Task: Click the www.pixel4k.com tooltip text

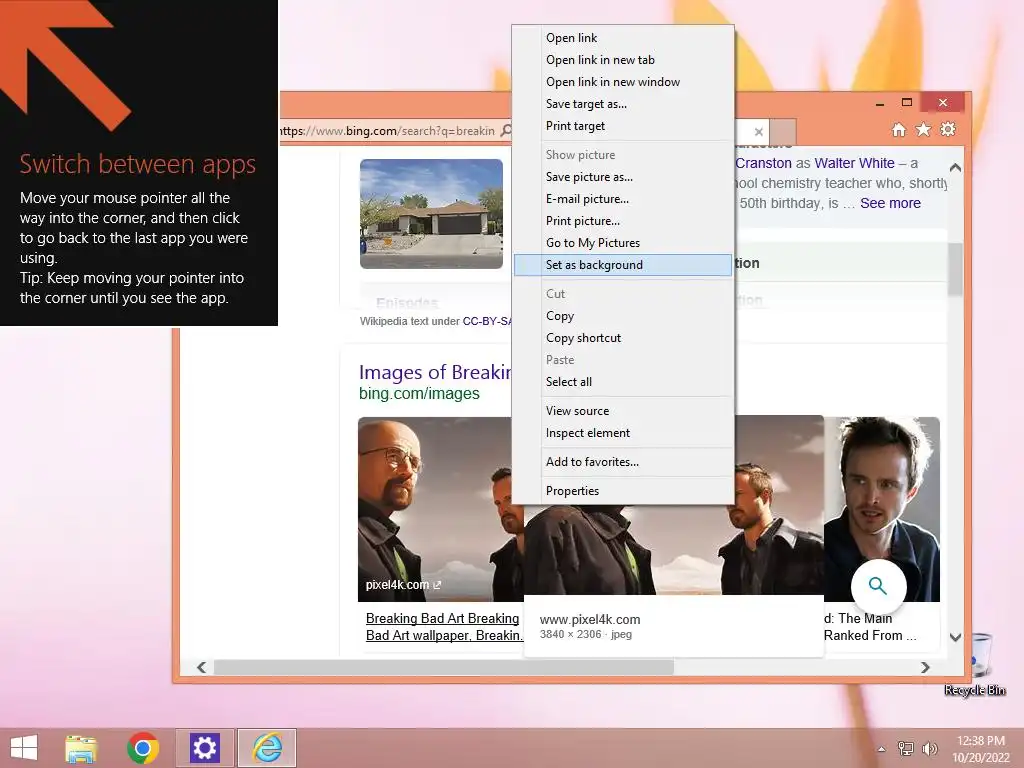Action: 590,620
